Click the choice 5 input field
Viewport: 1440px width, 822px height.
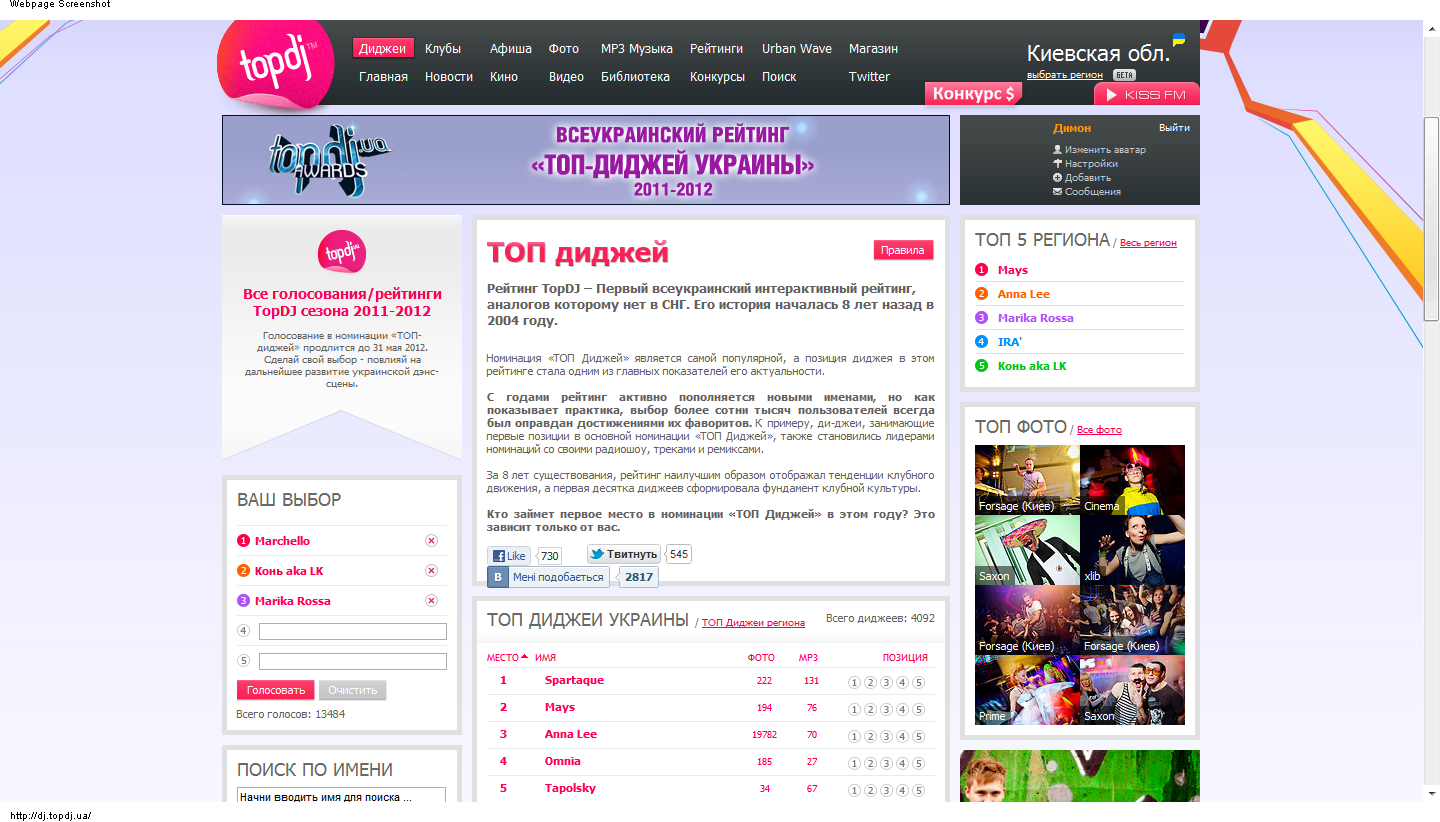tap(353, 661)
